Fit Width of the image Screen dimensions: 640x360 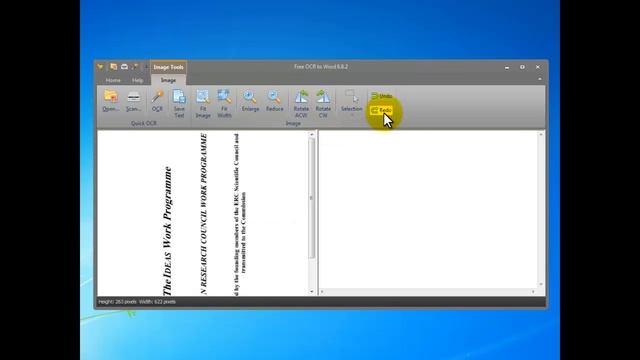pos(224,104)
